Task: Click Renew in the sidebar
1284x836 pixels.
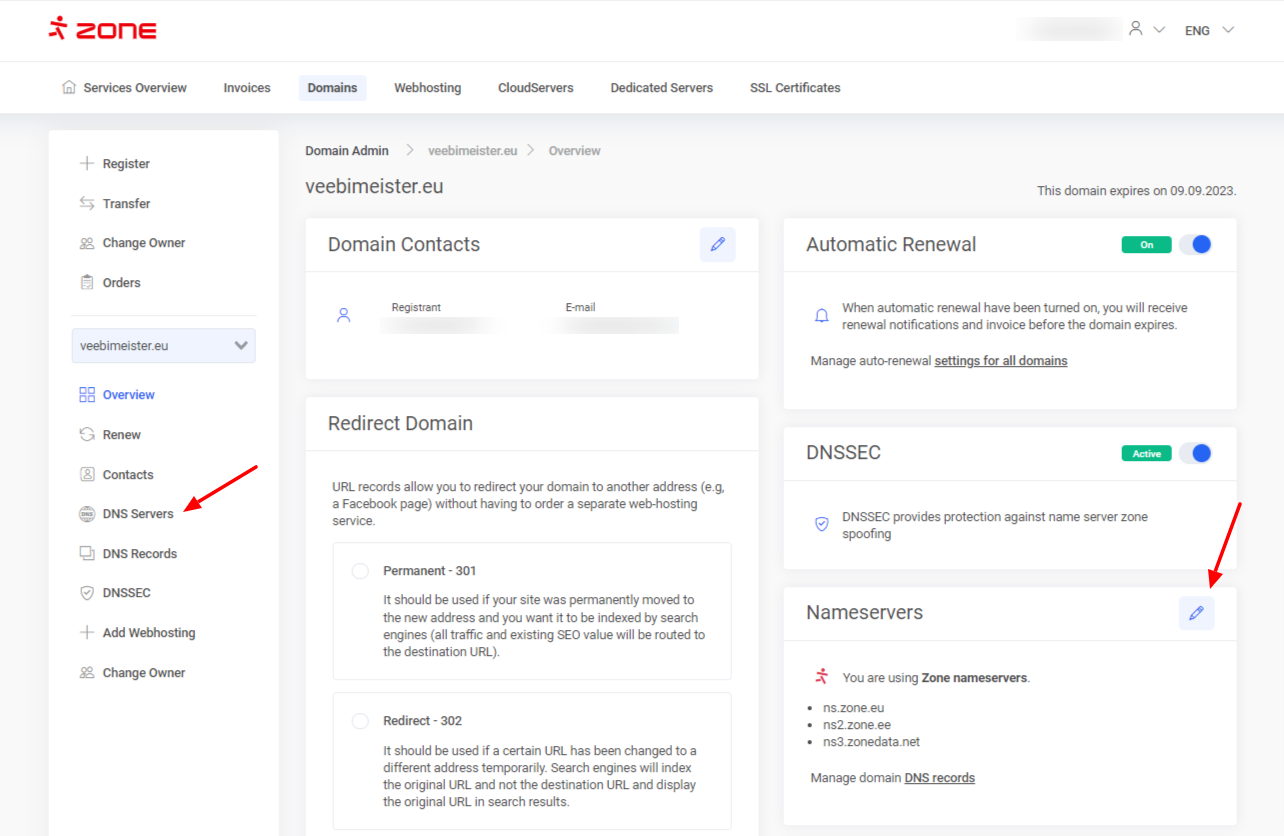Action: (121, 435)
